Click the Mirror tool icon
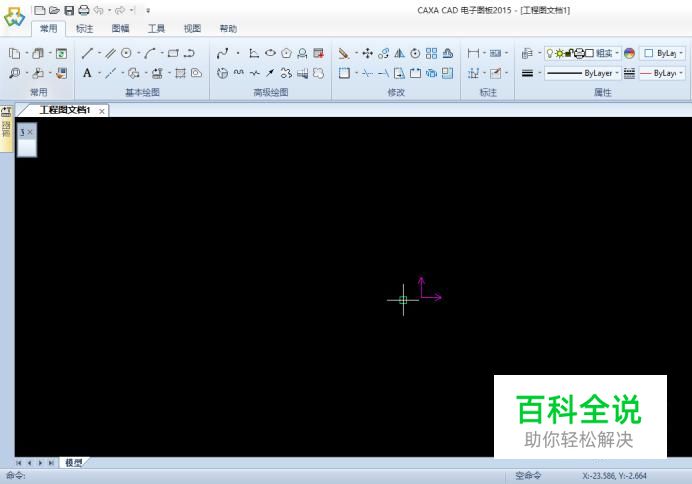This screenshot has height=484, width=692. click(x=399, y=53)
